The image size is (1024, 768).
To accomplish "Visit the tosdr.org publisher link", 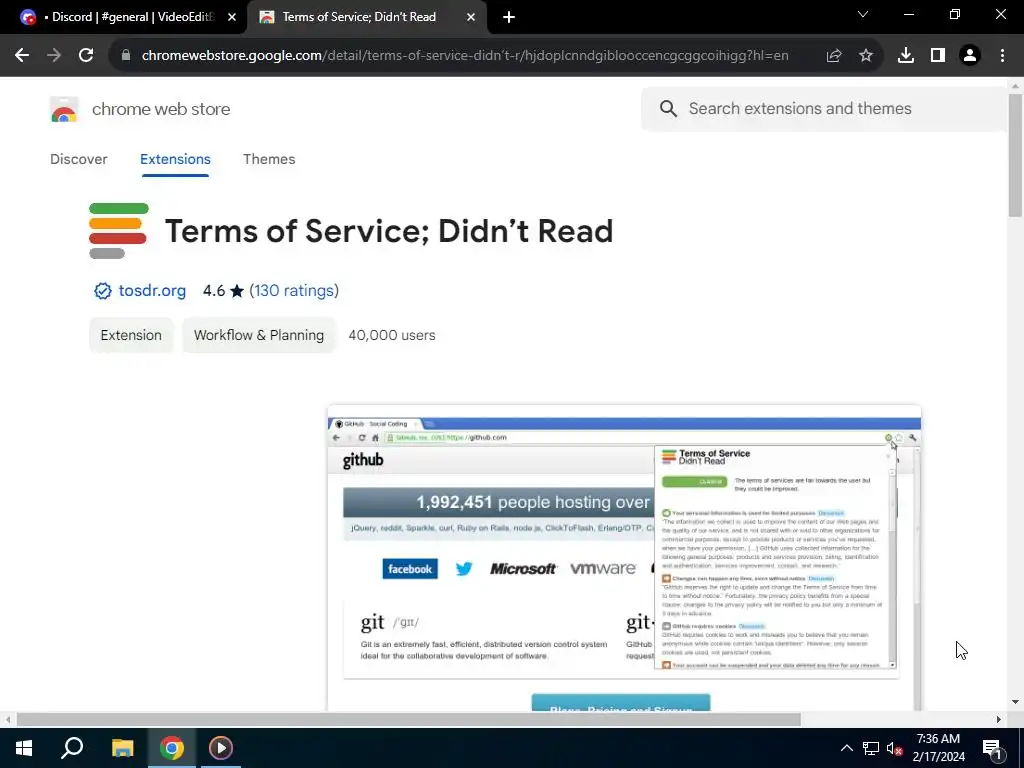I will point(152,291).
